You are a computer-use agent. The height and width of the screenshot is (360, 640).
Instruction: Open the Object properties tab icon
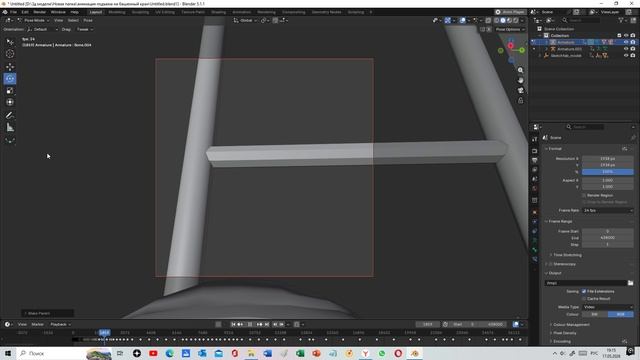pyautogui.click(x=535, y=212)
